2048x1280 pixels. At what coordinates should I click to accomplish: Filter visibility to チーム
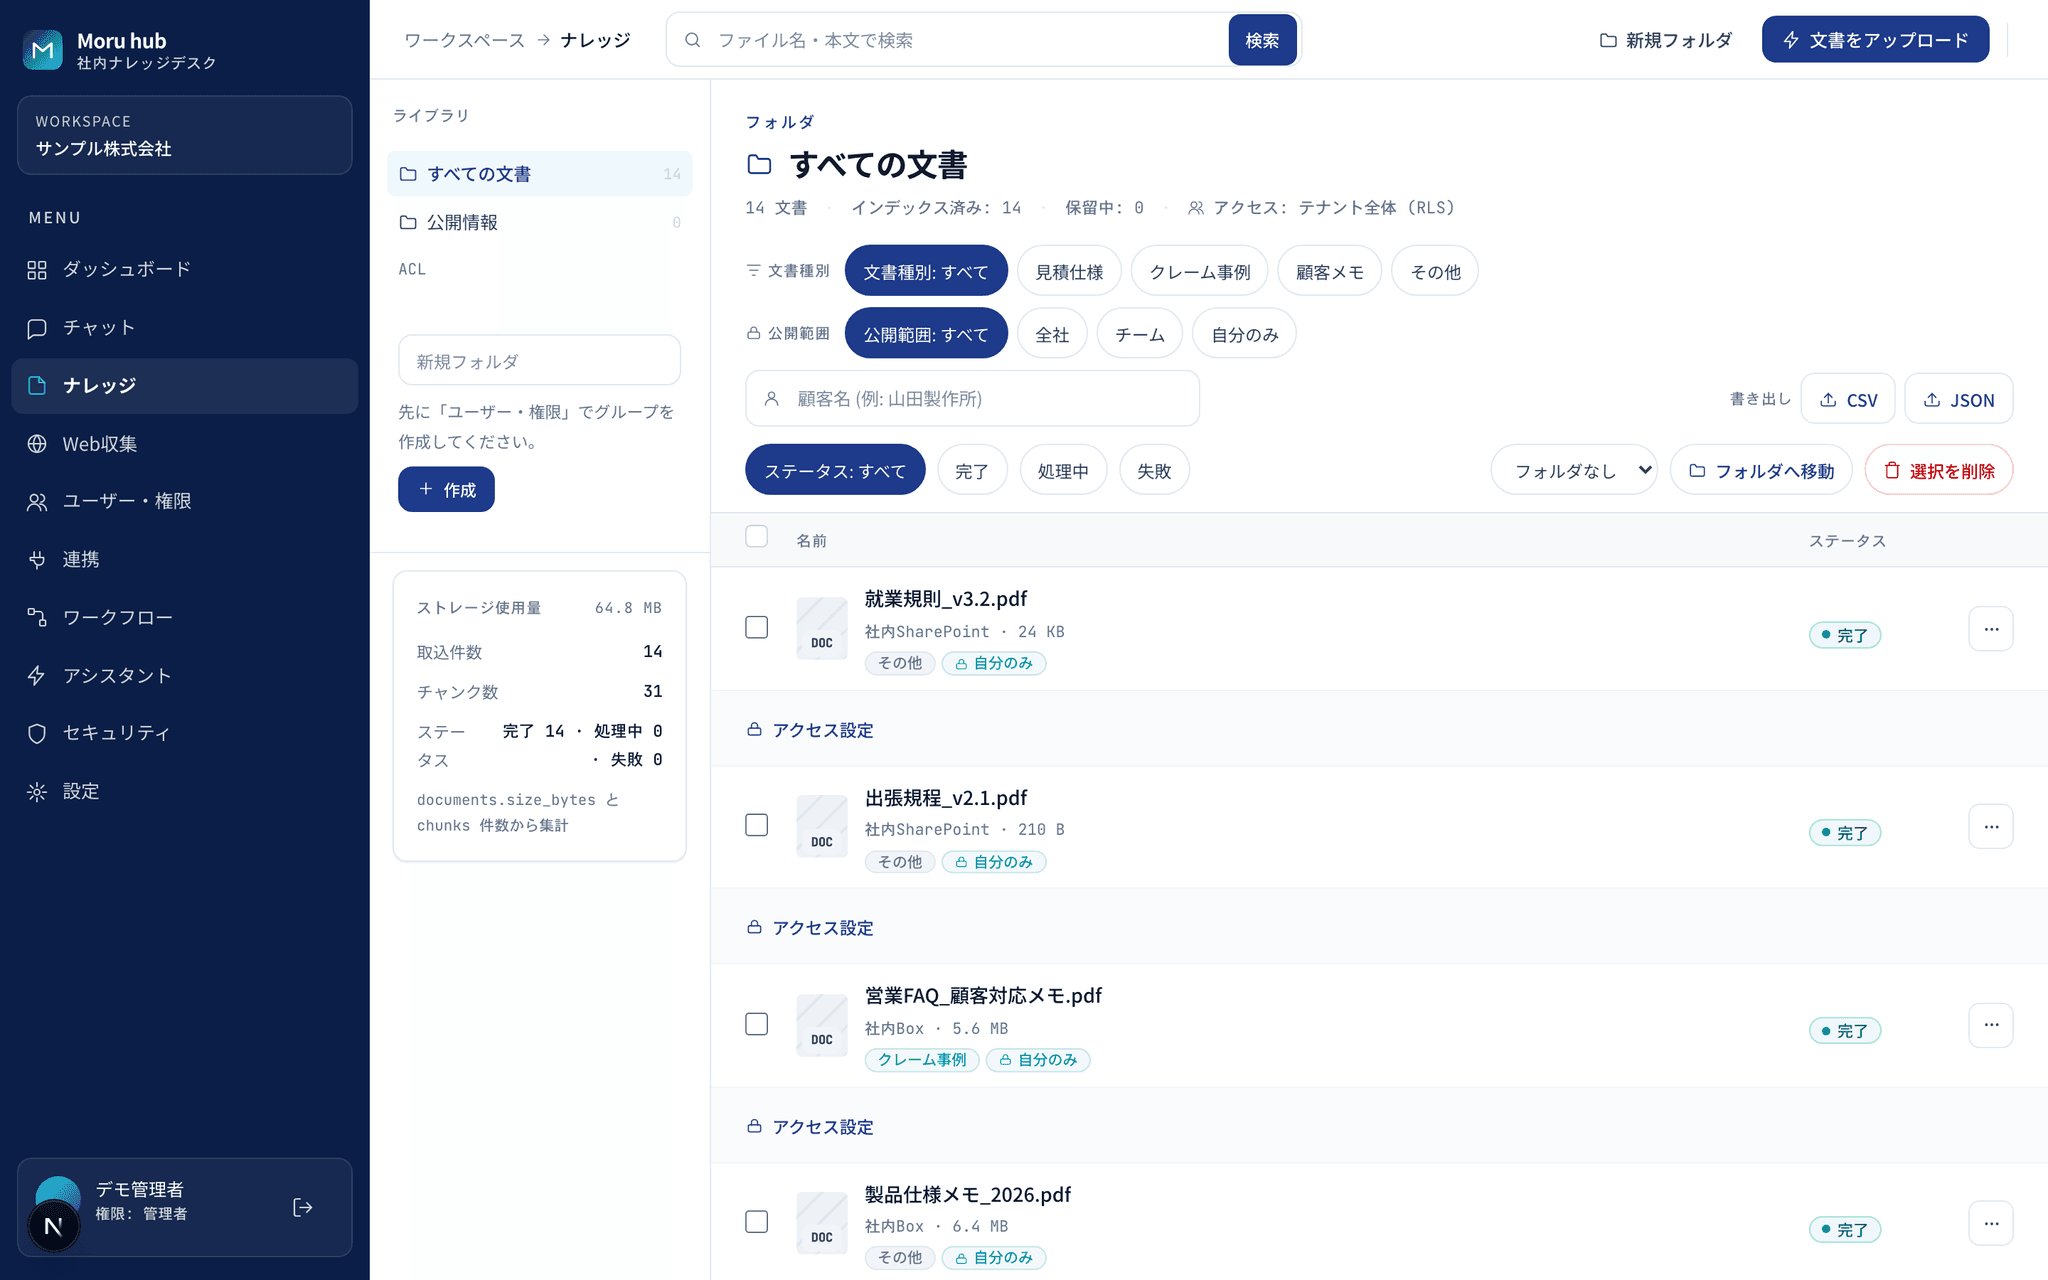click(x=1140, y=334)
